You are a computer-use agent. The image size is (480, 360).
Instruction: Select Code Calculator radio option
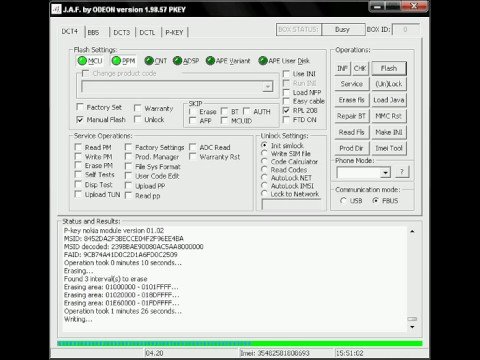coord(264,161)
